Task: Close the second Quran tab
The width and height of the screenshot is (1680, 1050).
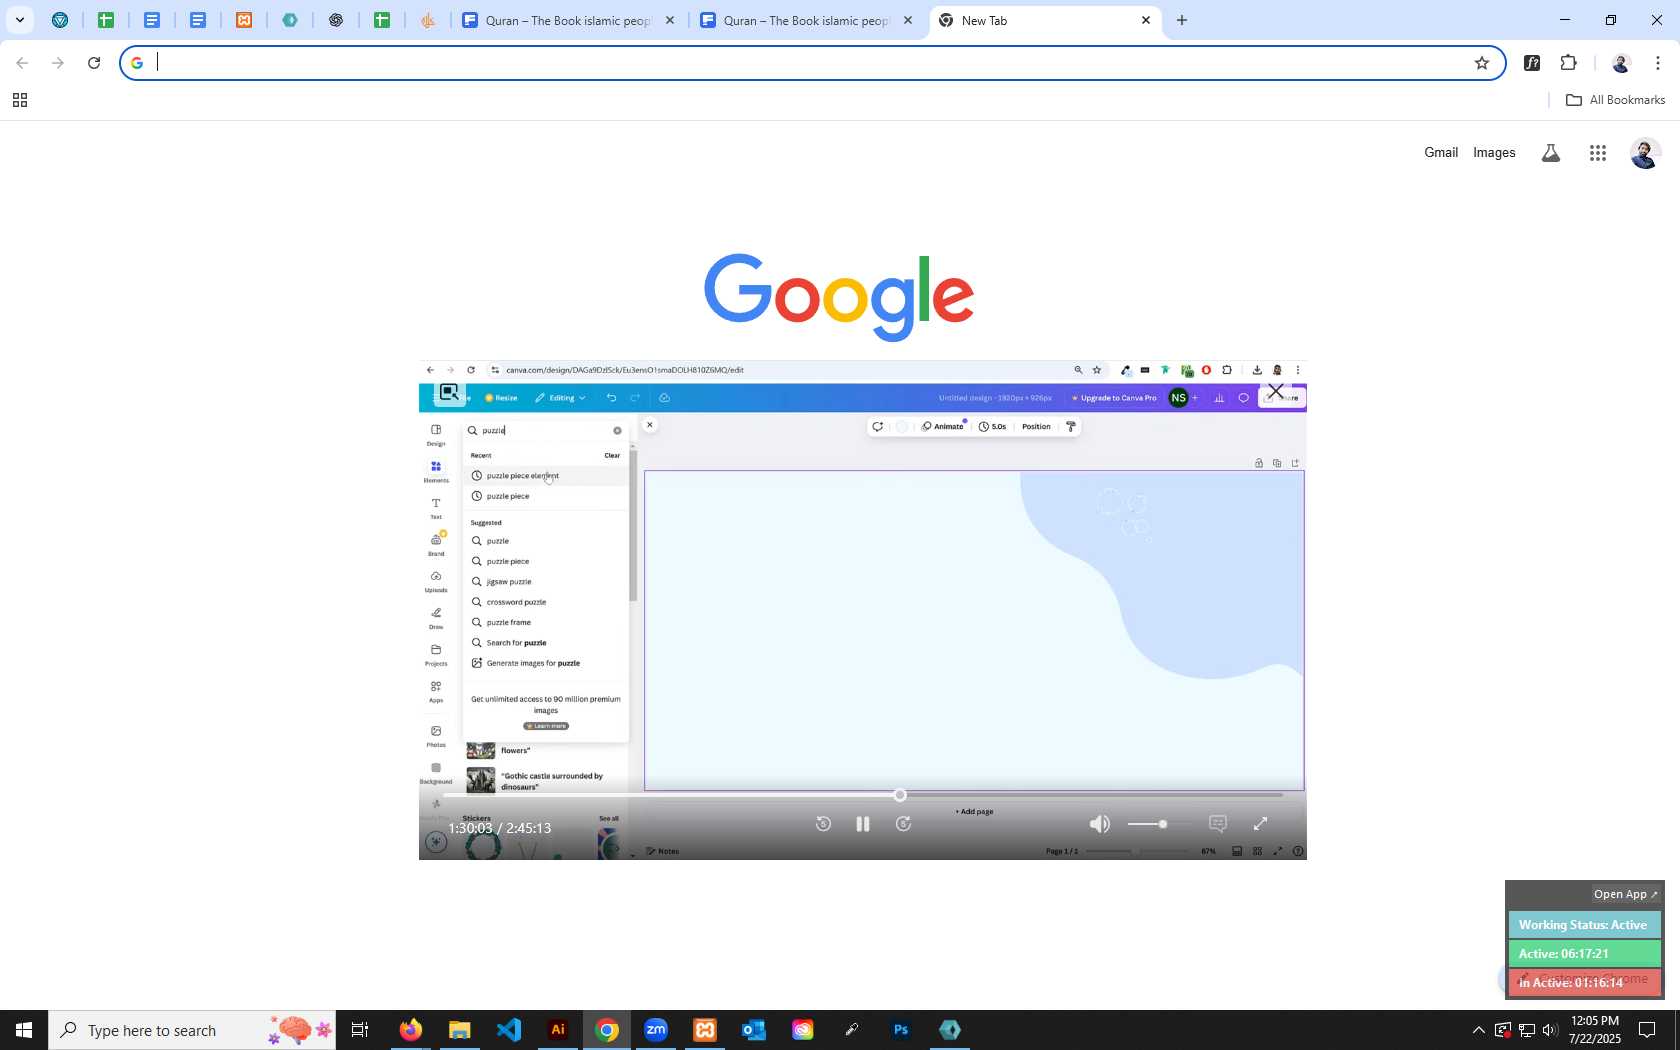Action: [908, 20]
